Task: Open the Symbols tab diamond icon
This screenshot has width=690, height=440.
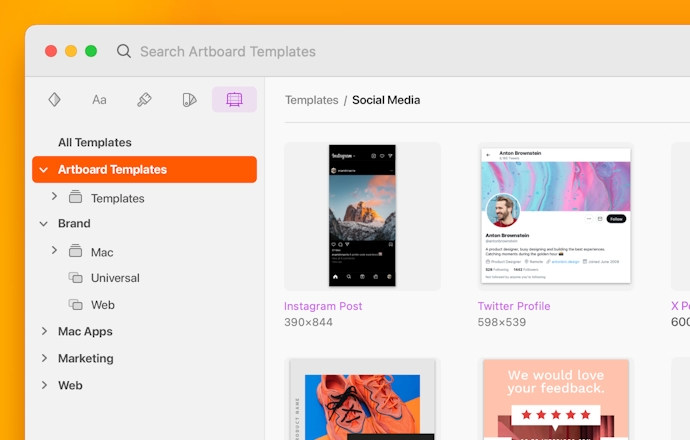Action: click(54, 99)
